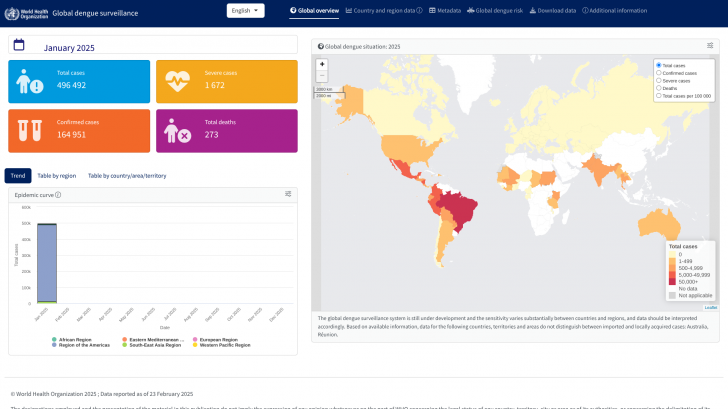
Task: Open epidemic curve chart options menu
Action: click(x=288, y=194)
